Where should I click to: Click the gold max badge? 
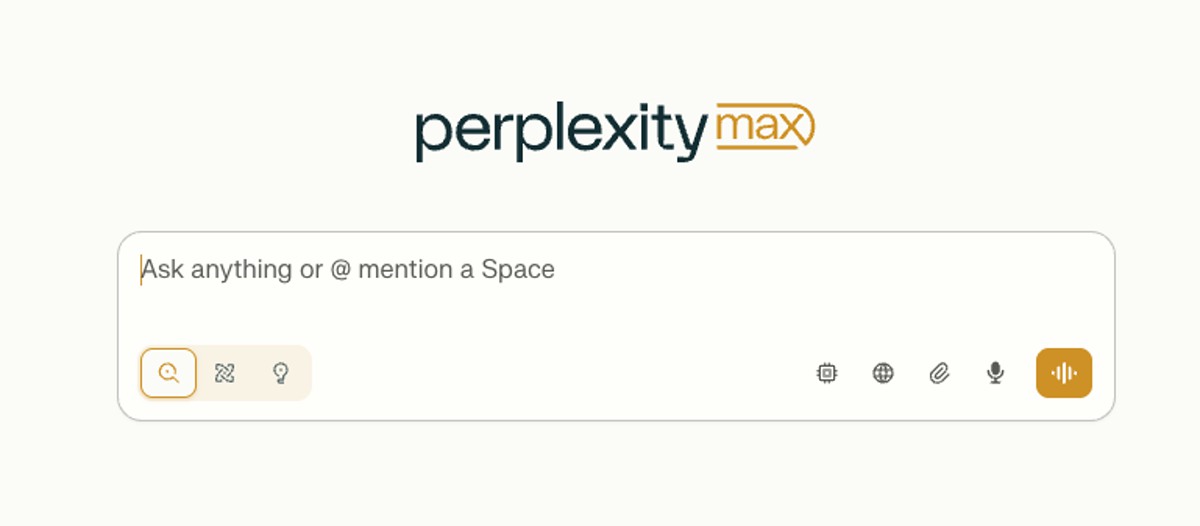point(766,127)
